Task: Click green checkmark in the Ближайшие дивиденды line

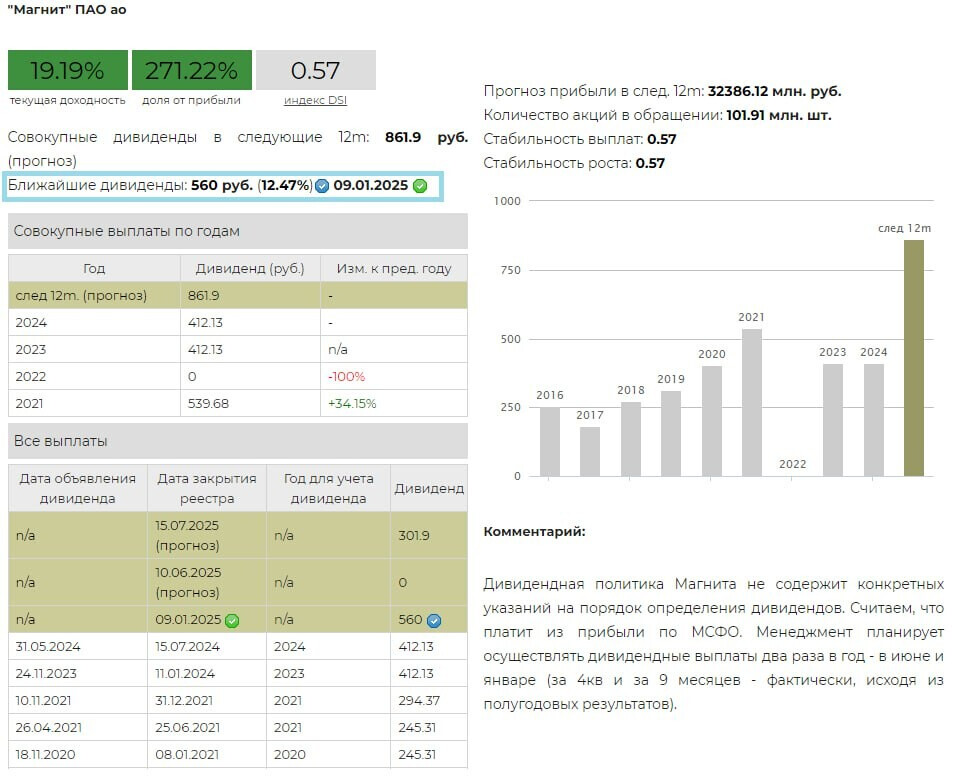Action: (420, 186)
